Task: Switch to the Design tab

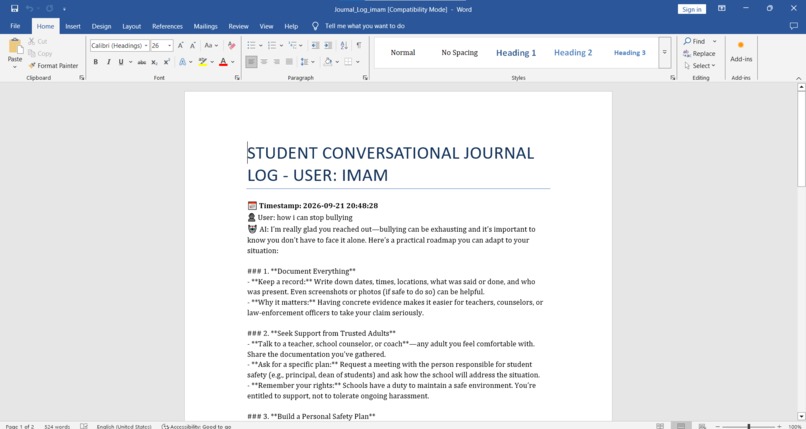Action: coord(101,26)
